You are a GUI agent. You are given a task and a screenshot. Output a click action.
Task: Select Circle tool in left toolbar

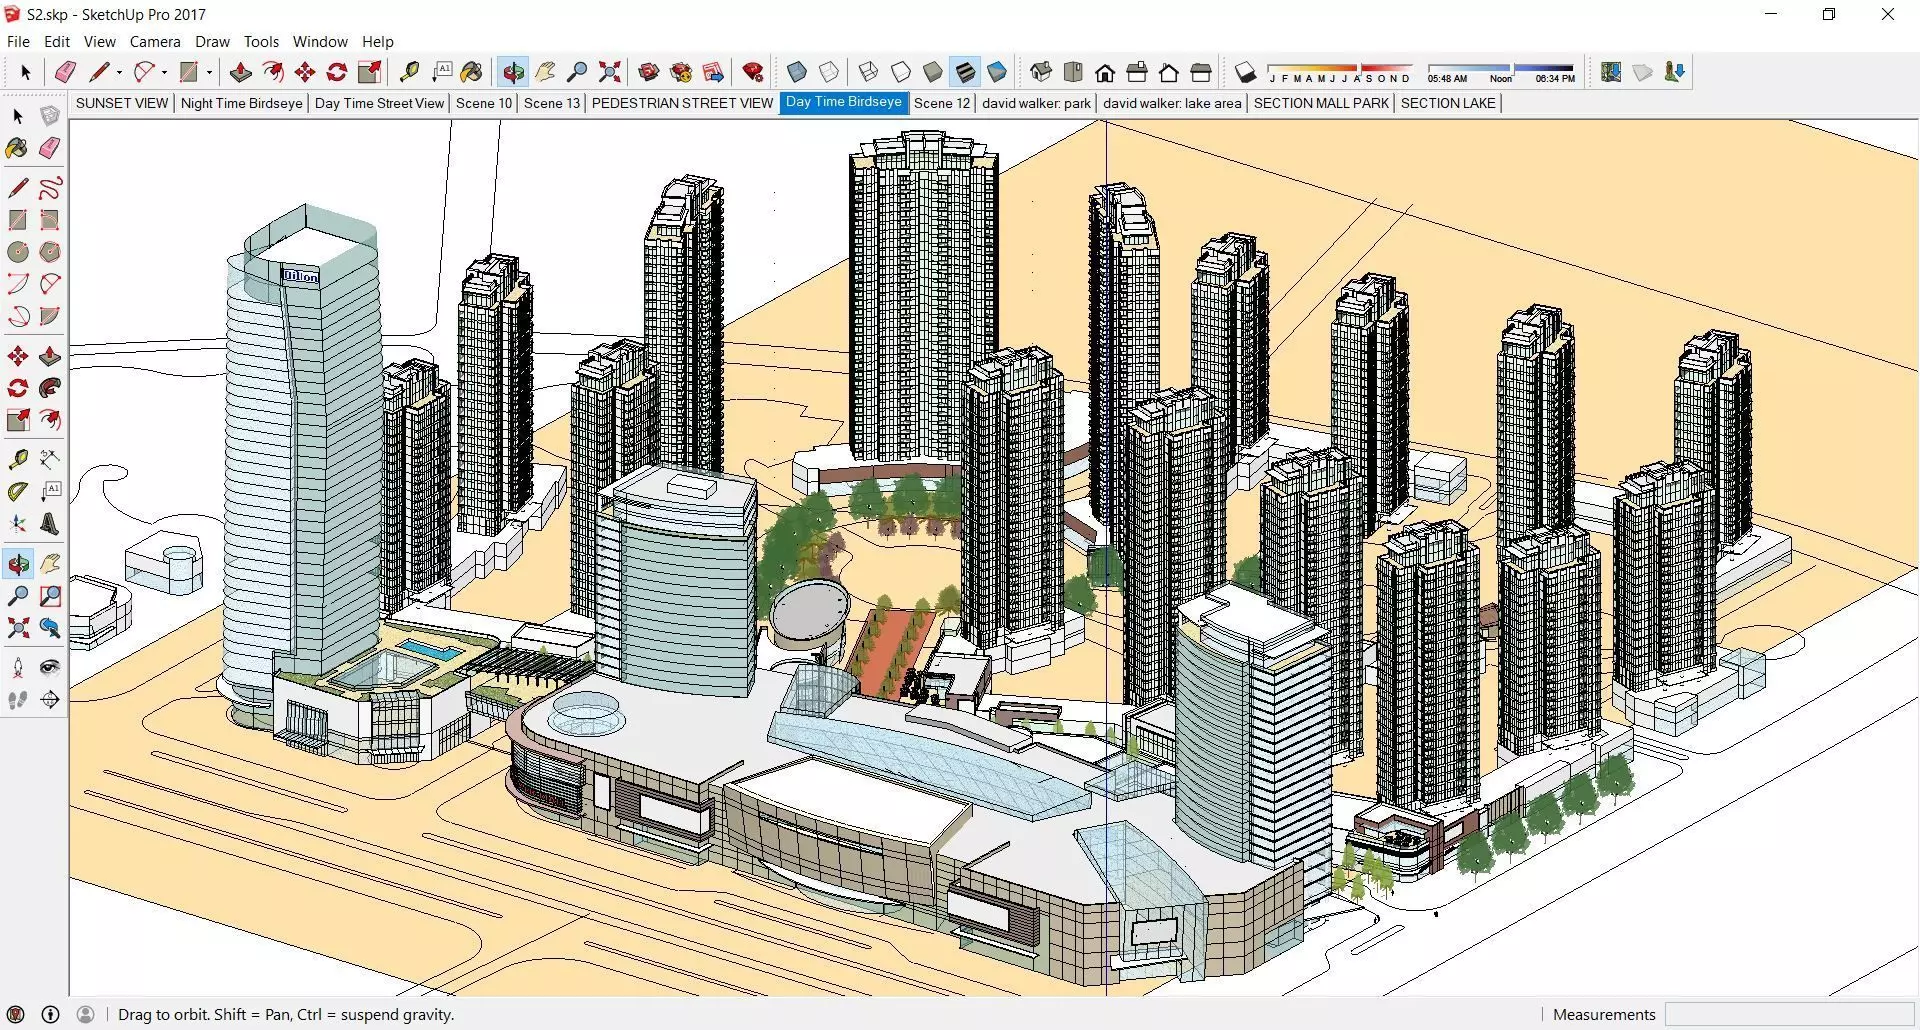pos(18,252)
